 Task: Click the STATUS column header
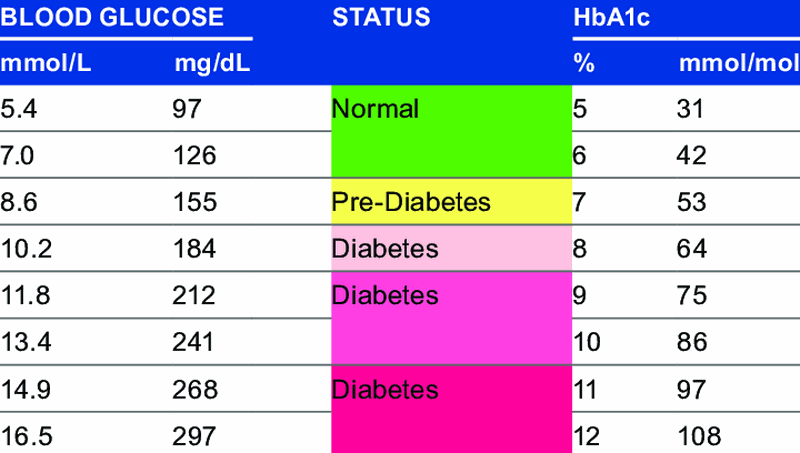click(381, 17)
